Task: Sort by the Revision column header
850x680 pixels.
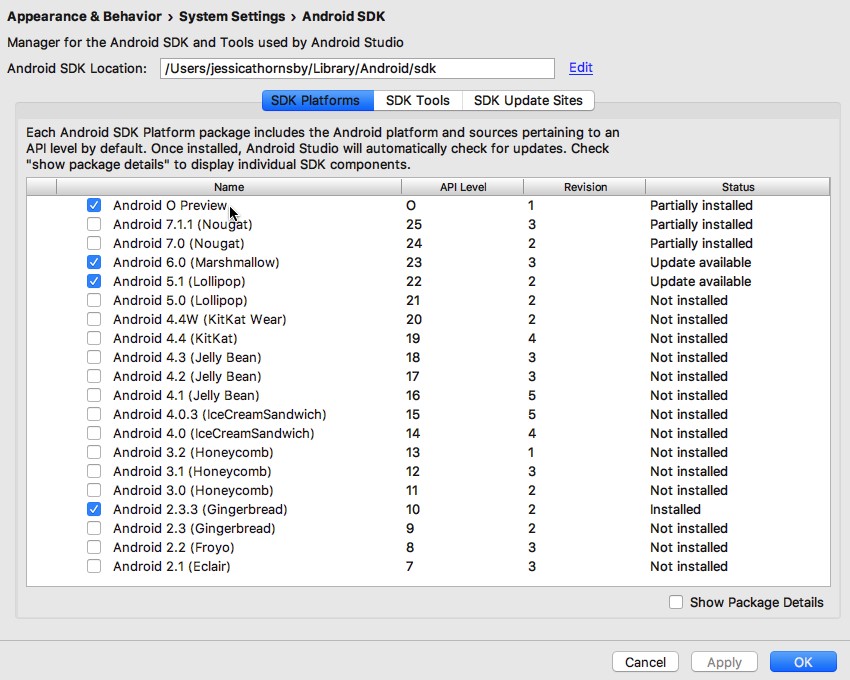Action: tap(585, 187)
